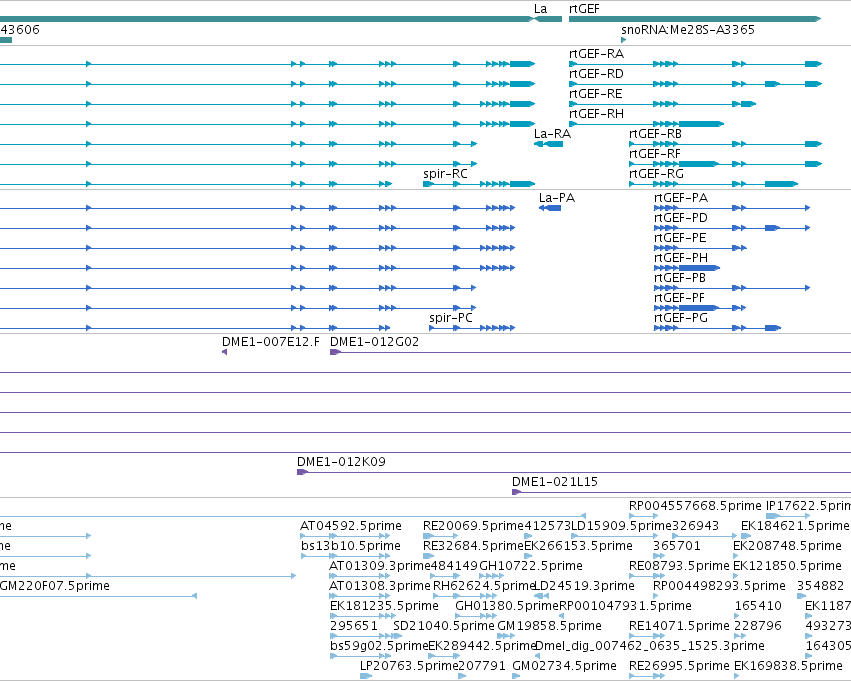Select the rtGEF-RA transcript label
The height and width of the screenshot is (681, 851).
(596, 54)
